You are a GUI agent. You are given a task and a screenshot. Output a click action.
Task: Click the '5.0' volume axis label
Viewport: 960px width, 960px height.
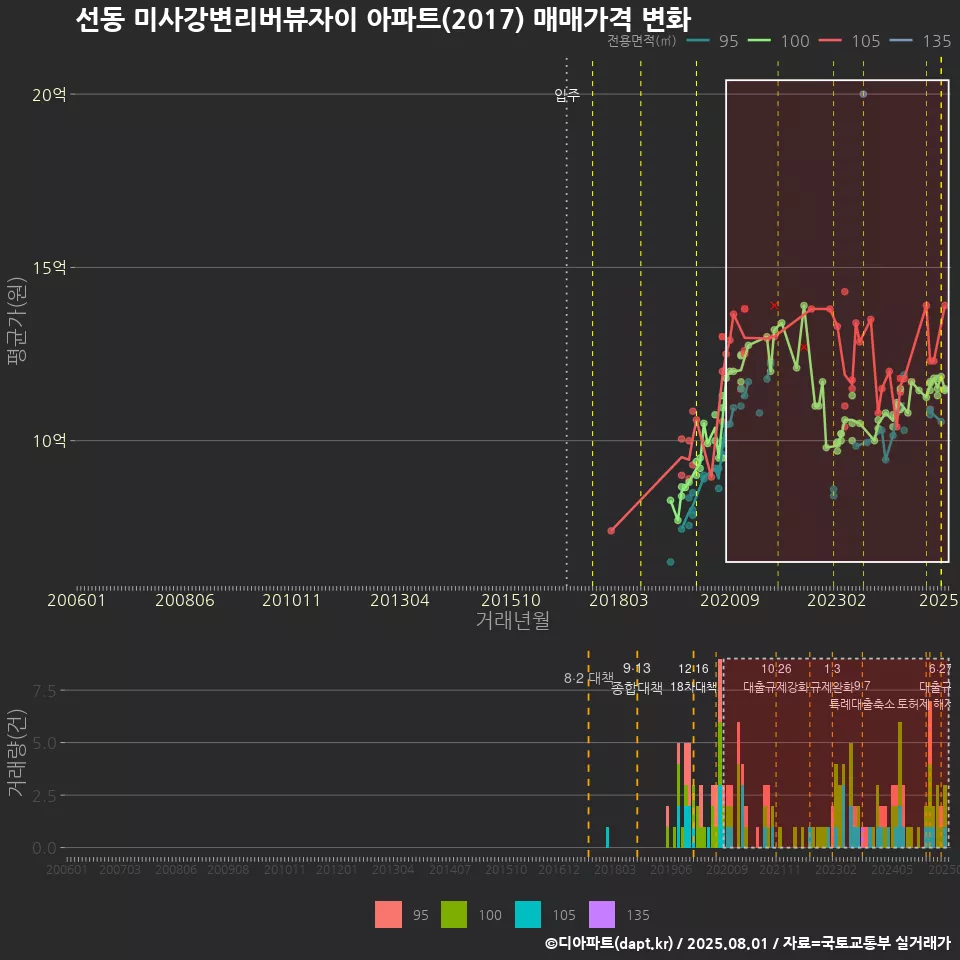[44, 743]
